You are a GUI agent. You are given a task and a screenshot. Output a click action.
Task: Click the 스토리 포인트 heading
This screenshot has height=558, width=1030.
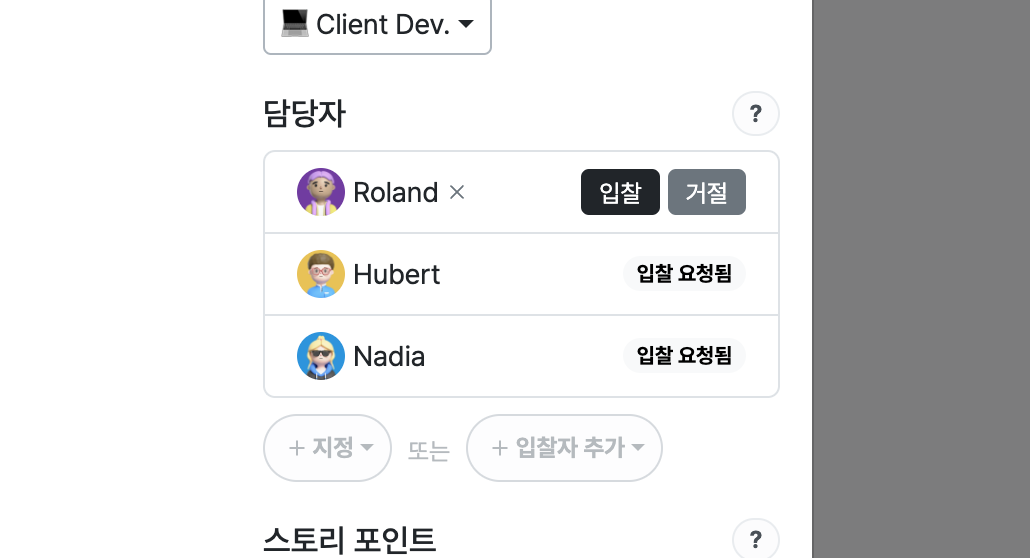(349, 540)
